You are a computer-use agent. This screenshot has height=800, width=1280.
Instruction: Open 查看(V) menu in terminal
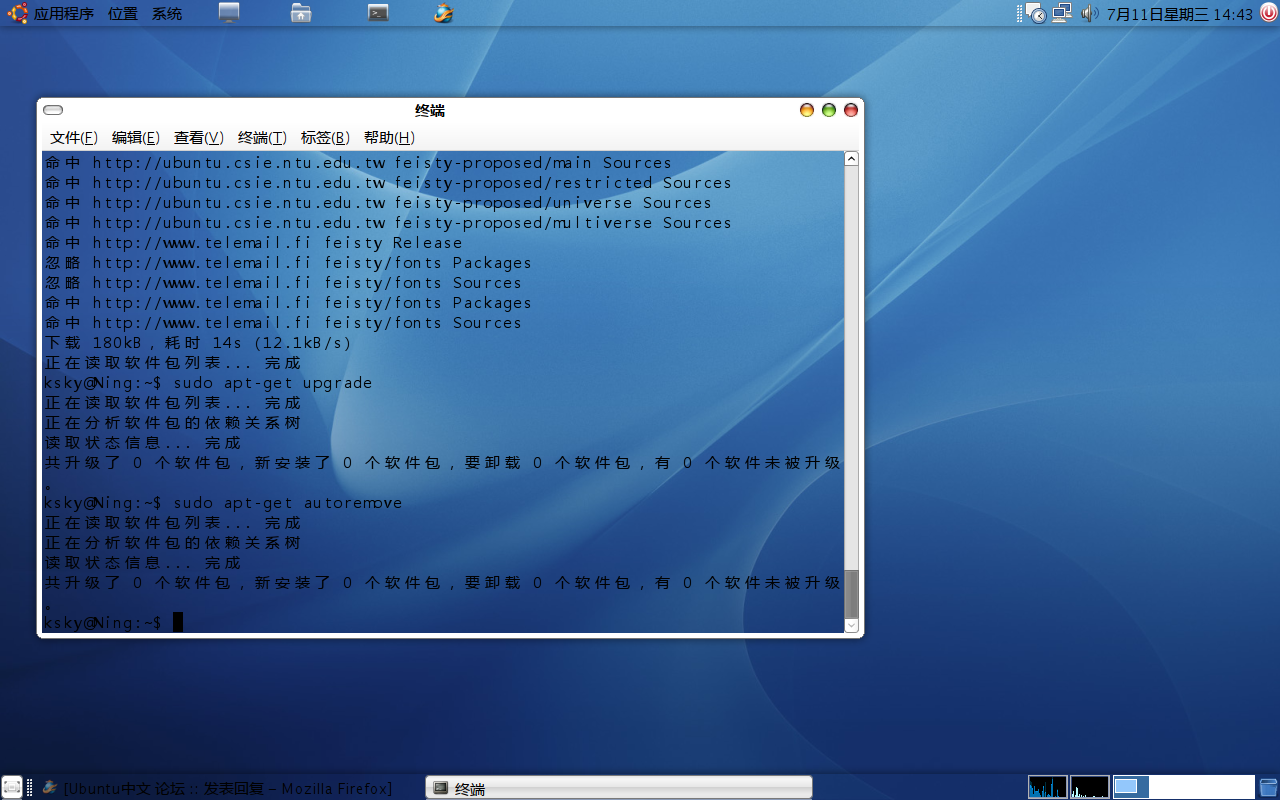click(x=198, y=138)
